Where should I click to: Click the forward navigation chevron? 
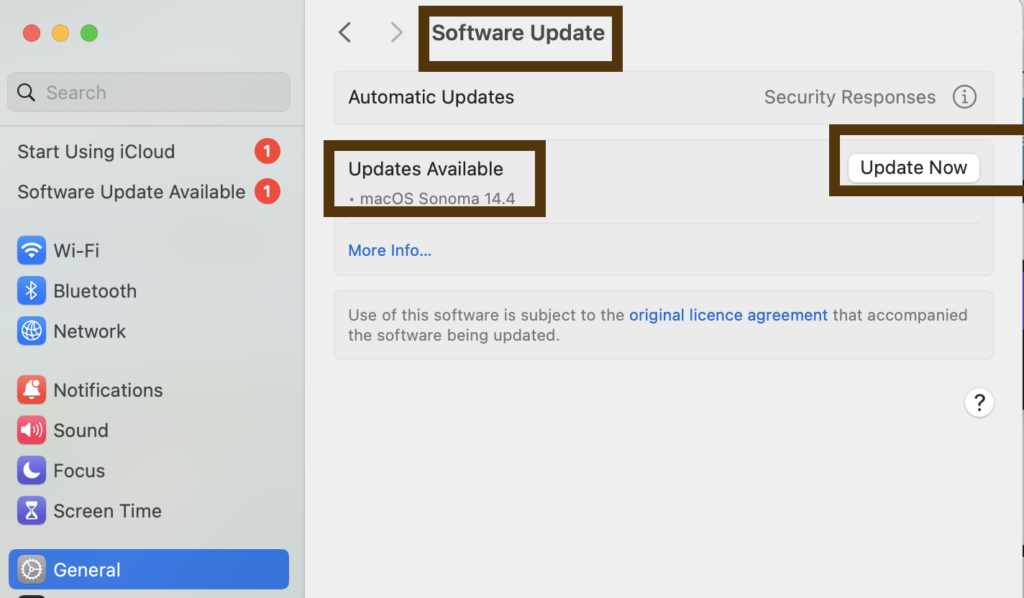point(396,32)
